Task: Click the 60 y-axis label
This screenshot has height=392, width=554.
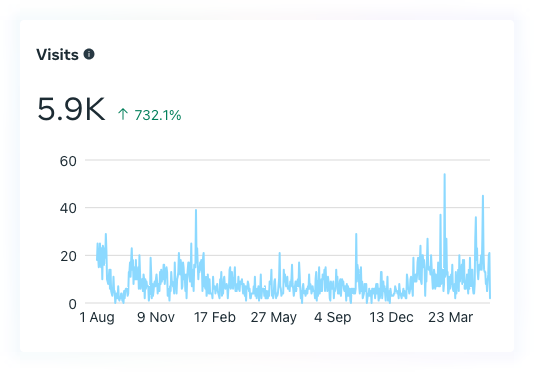Action: (68, 161)
